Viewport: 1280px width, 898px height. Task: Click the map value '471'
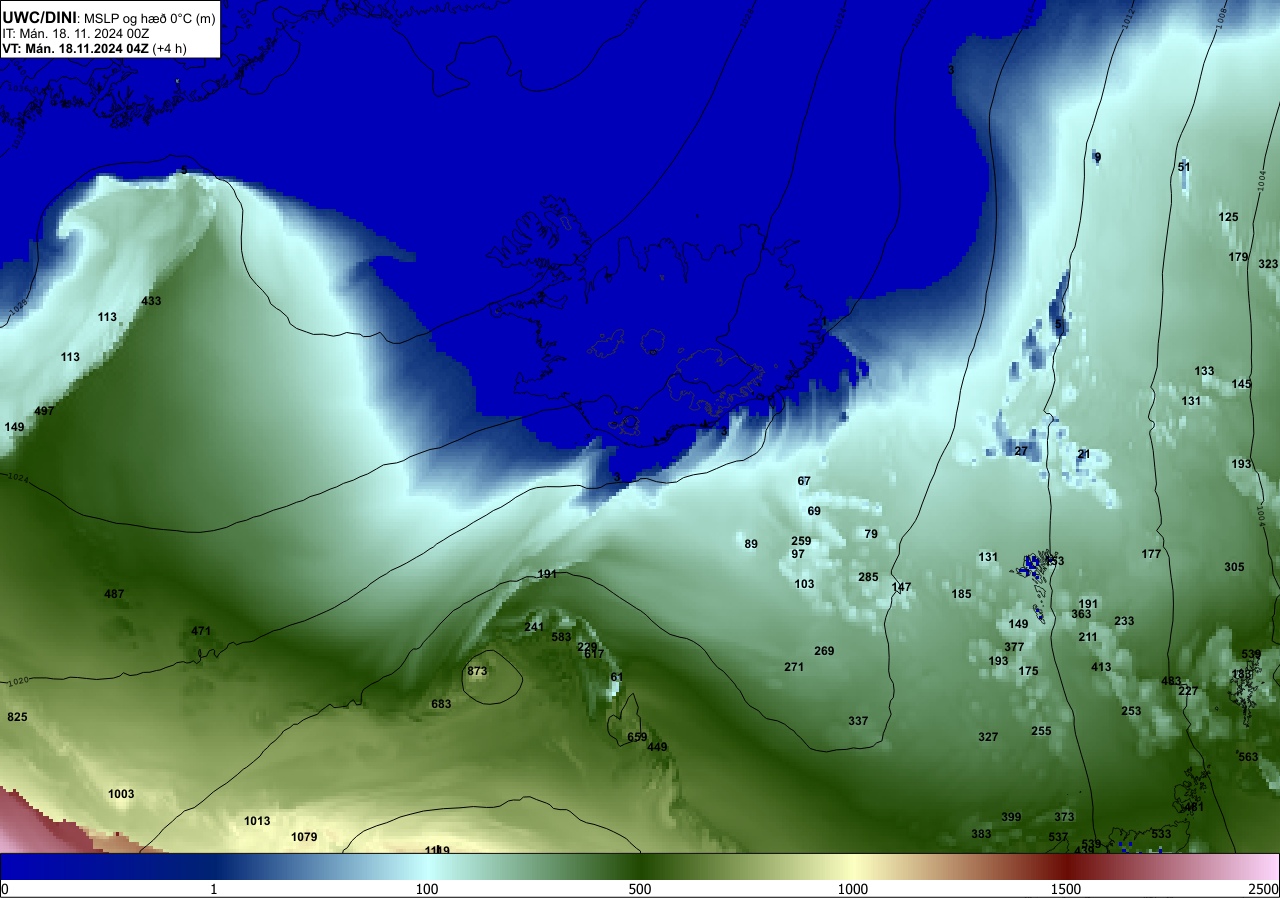[x=201, y=631]
